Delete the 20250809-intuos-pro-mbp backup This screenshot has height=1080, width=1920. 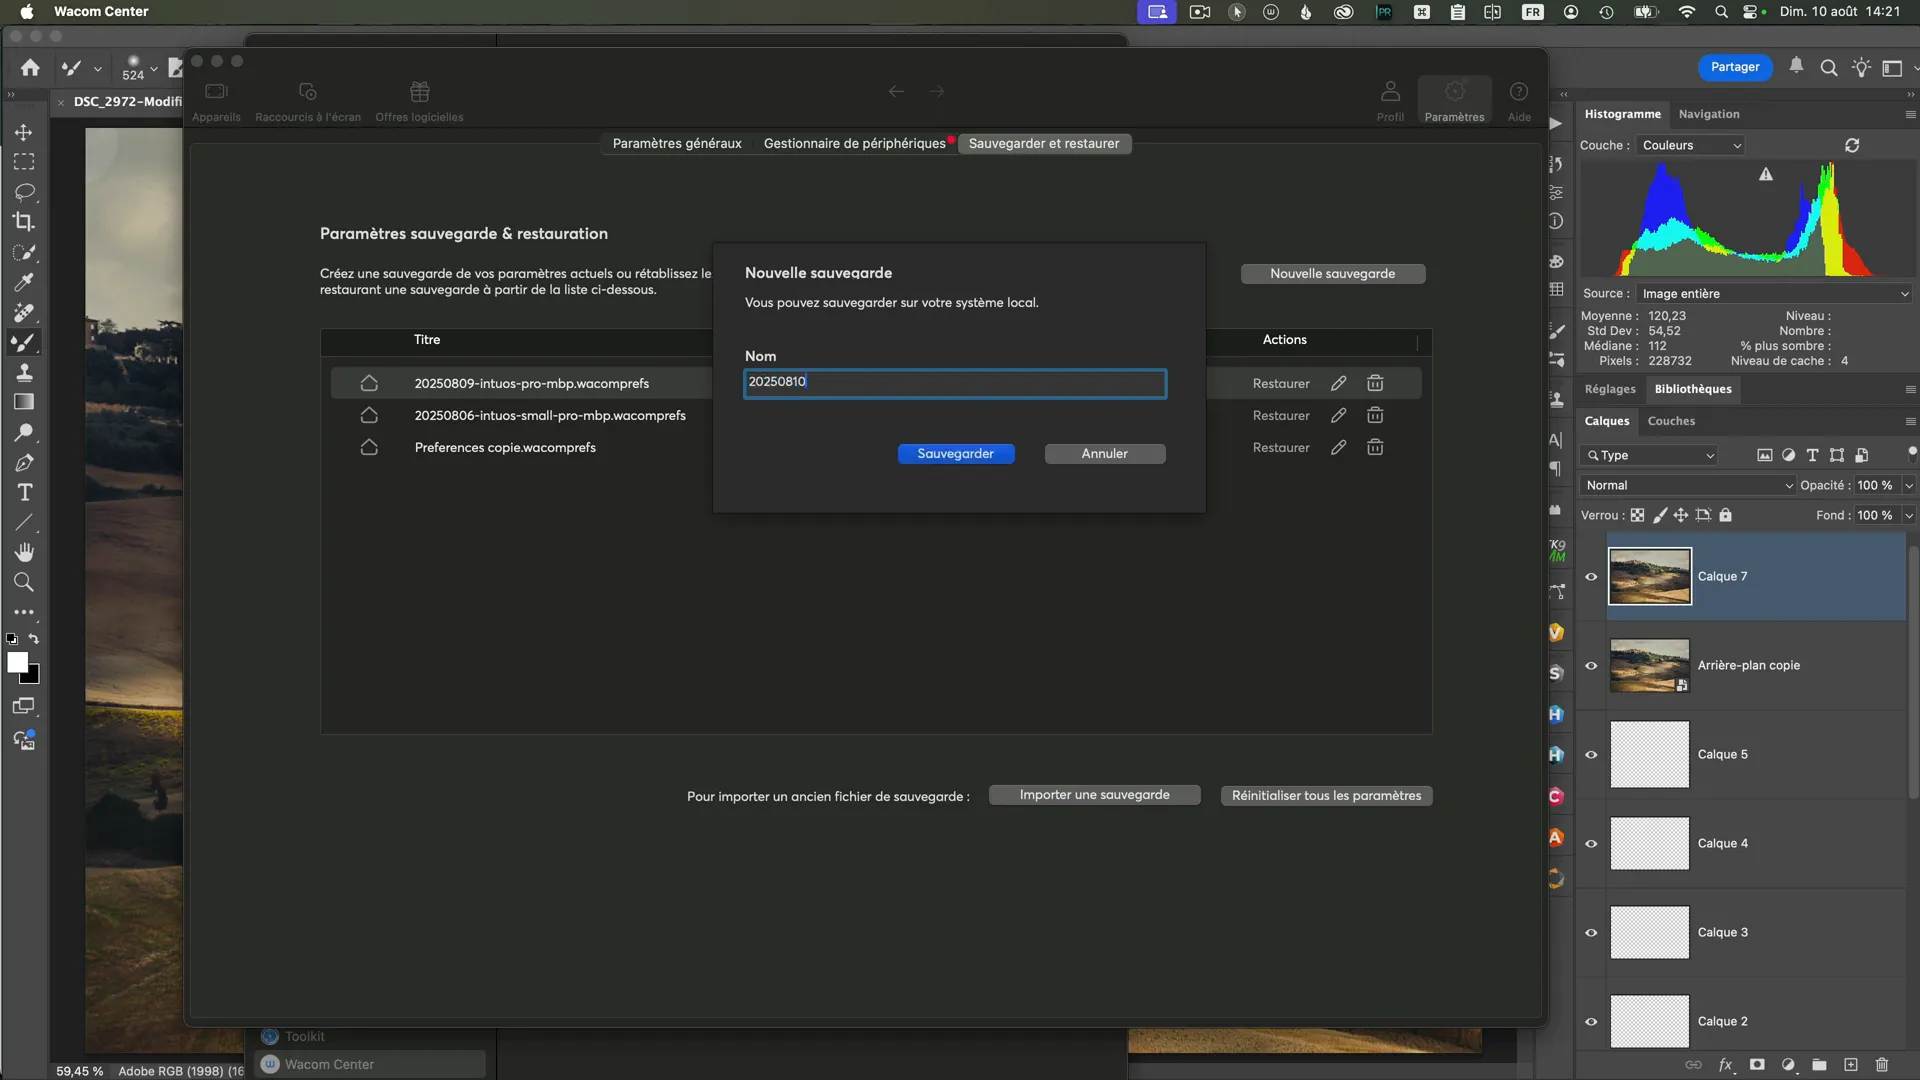(x=1375, y=383)
